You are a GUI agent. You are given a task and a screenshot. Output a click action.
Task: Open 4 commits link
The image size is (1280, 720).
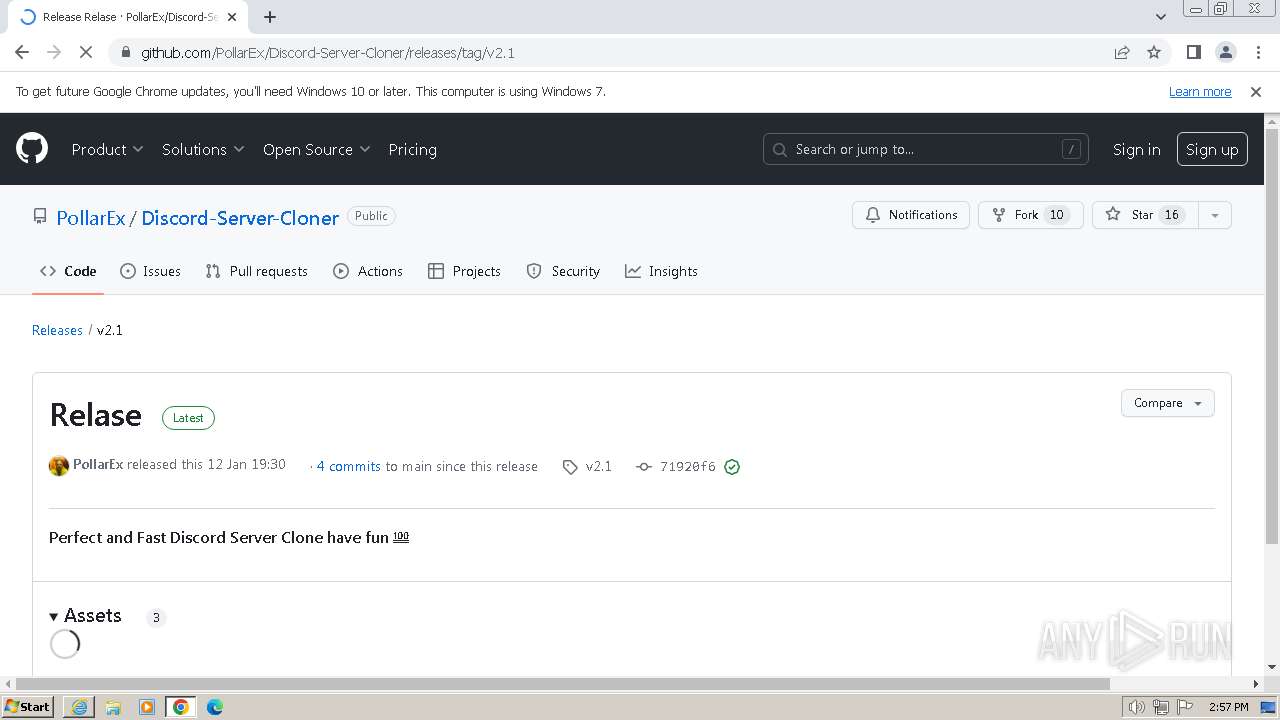point(349,466)
